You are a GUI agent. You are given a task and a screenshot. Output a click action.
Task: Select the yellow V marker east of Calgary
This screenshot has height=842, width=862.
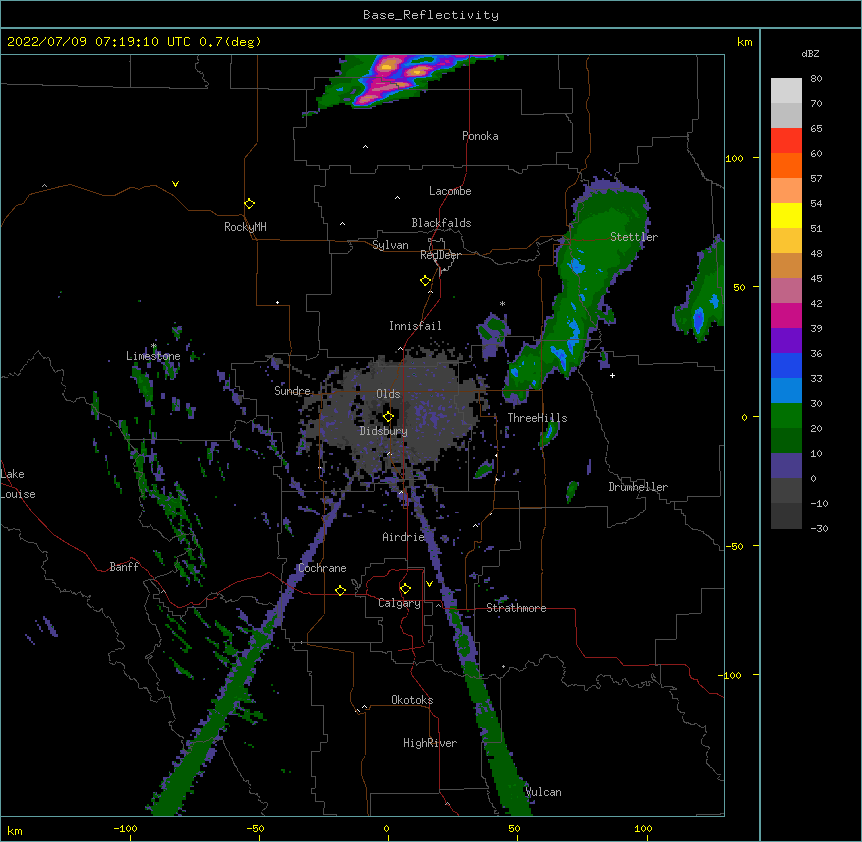point(429,584)
